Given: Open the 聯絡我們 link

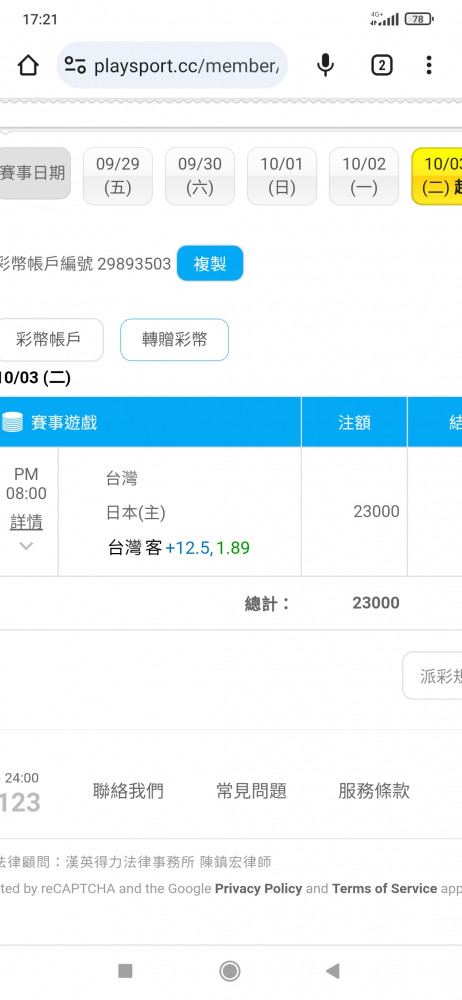Looking at the screenshot, I should [x=128, y=791].
